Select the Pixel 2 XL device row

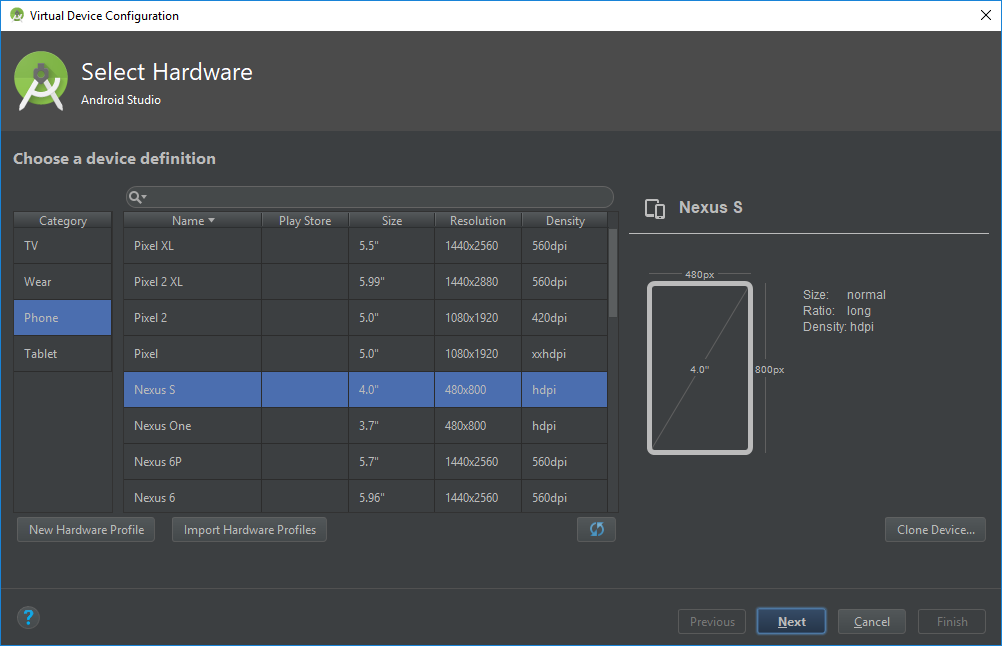click(x=190, y=282)
